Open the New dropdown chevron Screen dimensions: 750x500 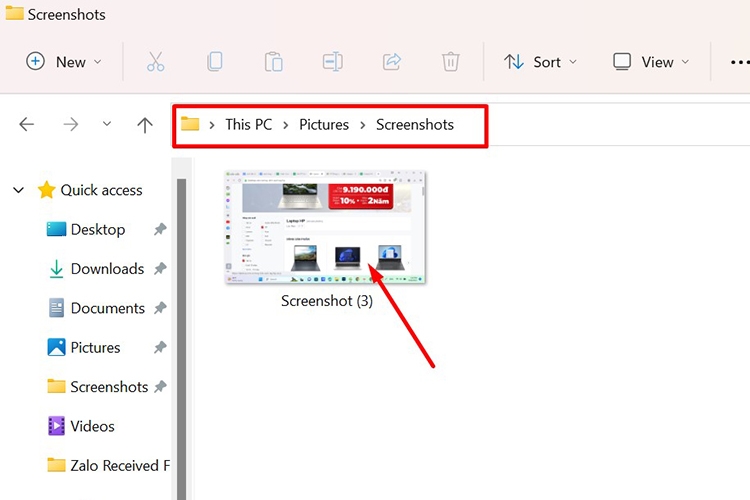click(98, 62)
